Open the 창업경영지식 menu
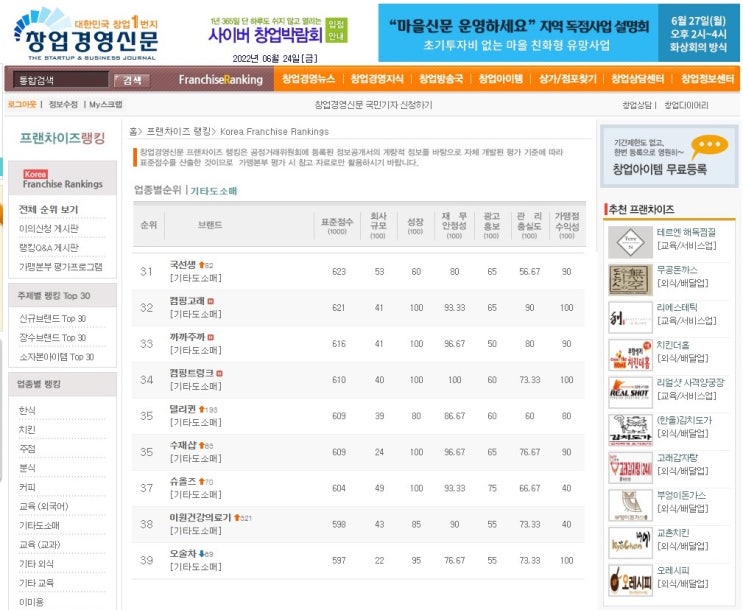This screenshot has width=743, height=610. click(x=377, y=79)
